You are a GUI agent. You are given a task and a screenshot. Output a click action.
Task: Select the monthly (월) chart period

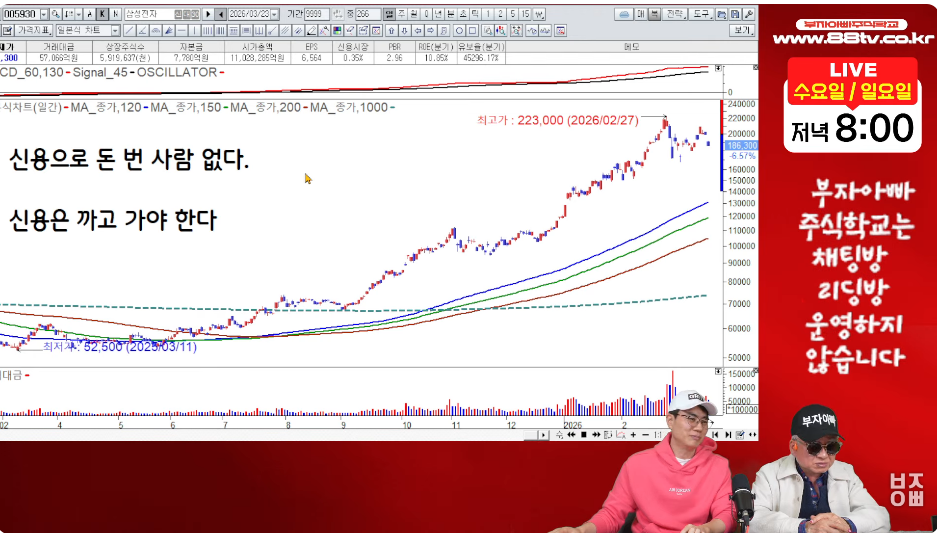pyautogui.click(x=414, y=14)
